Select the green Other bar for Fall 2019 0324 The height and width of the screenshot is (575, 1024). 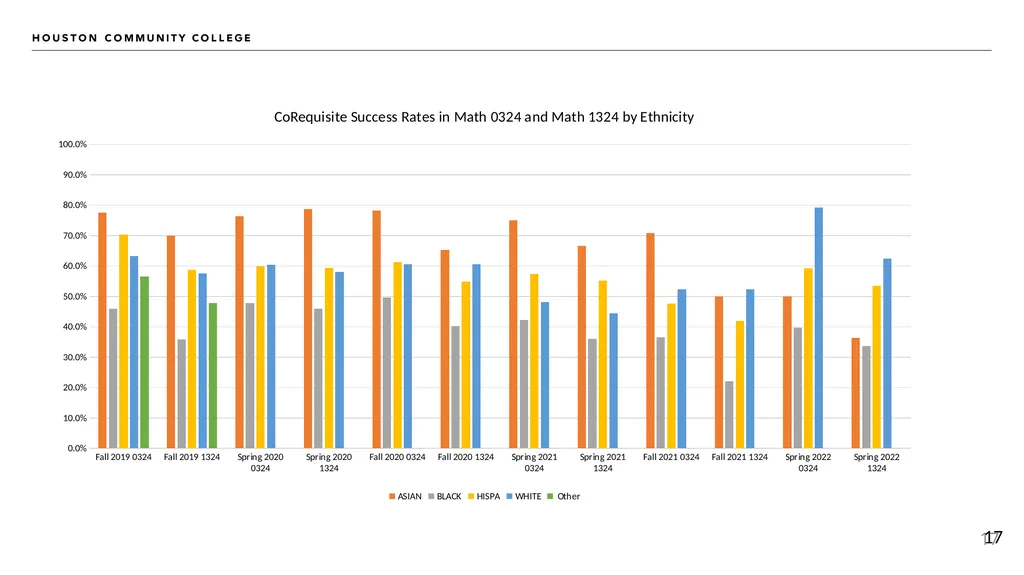[144, 363]
